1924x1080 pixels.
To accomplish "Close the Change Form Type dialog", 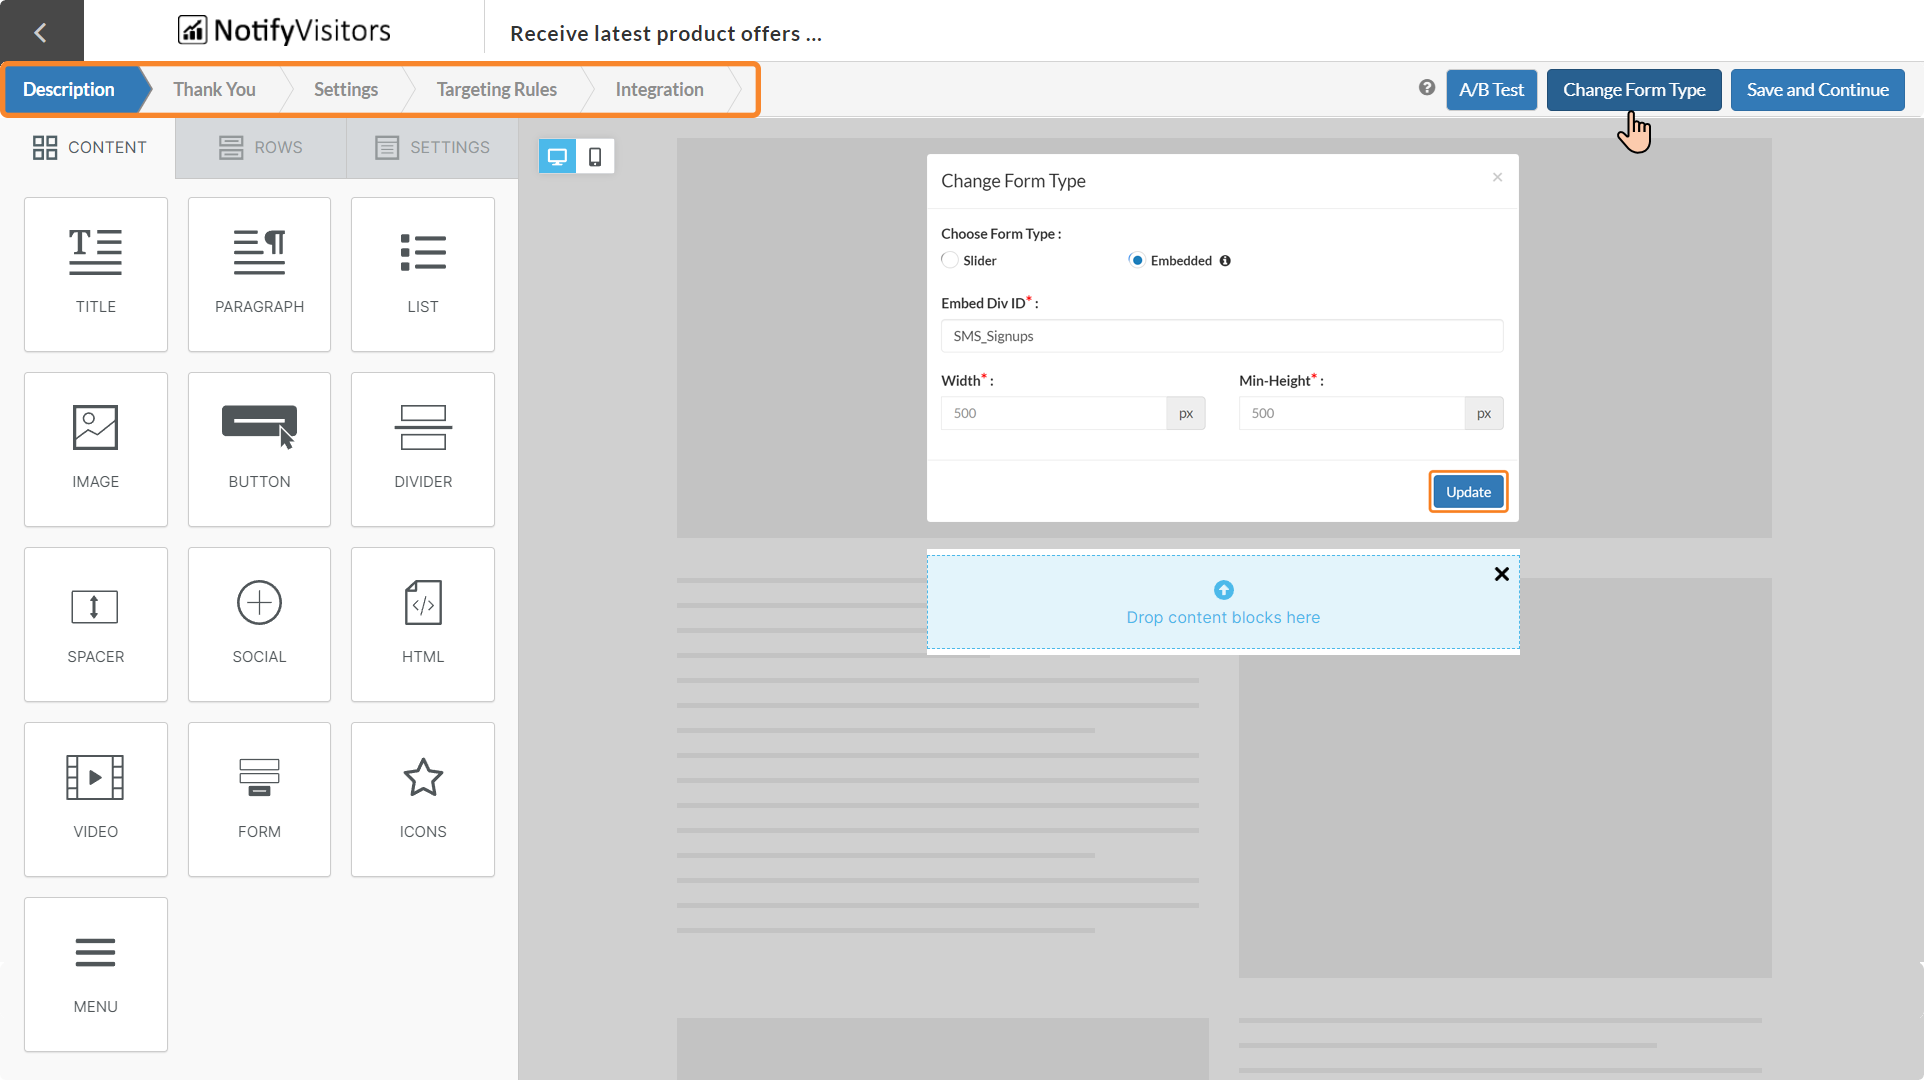I will tap(1497, 177).
